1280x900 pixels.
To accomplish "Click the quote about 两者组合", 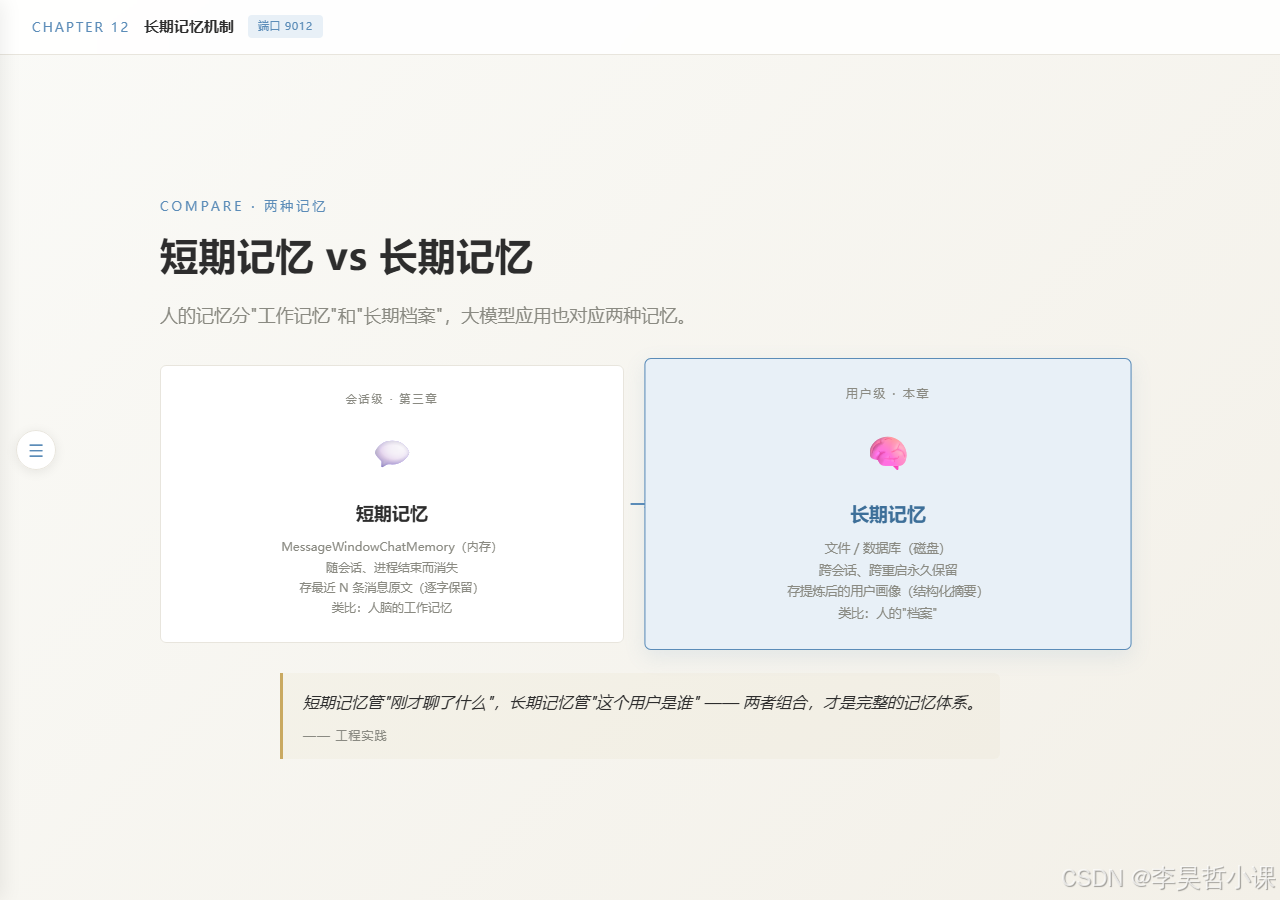I will pyautogui.click(x=640, y=703).
